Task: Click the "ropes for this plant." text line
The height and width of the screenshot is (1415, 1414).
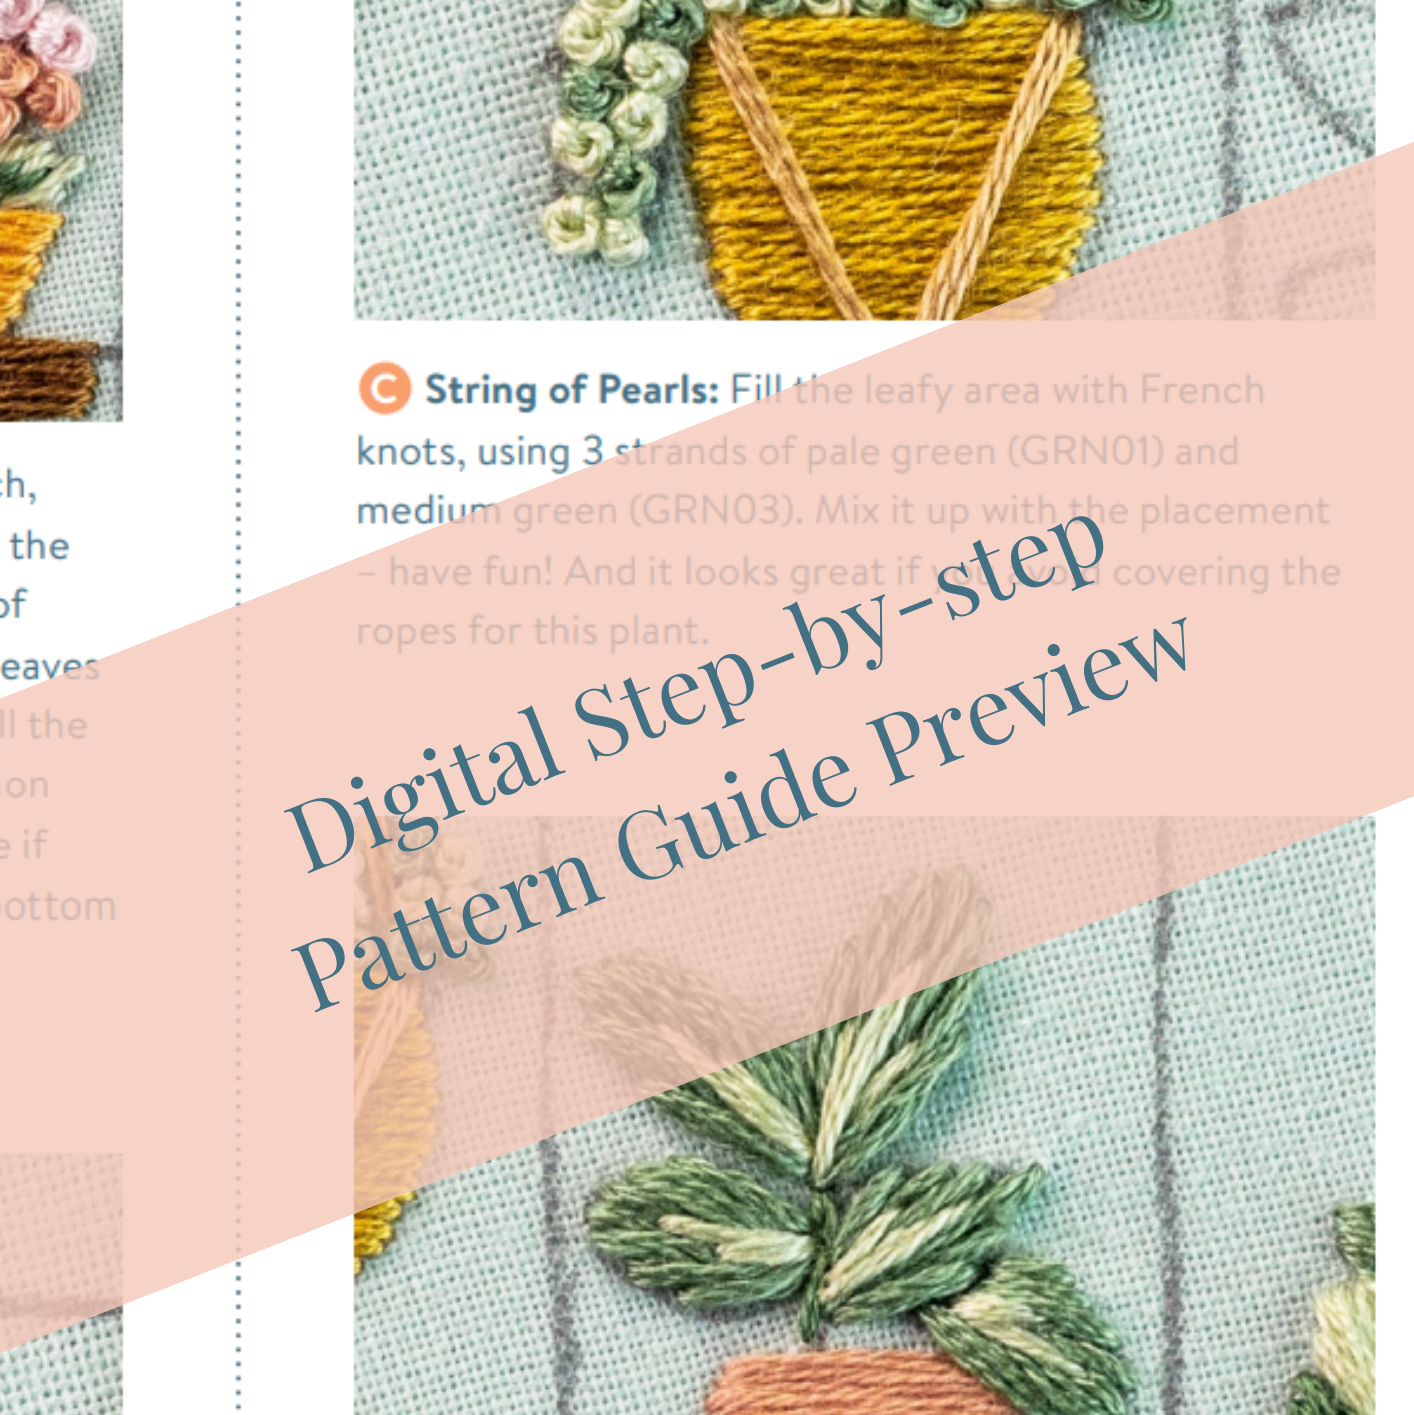Action: point(532,631)
